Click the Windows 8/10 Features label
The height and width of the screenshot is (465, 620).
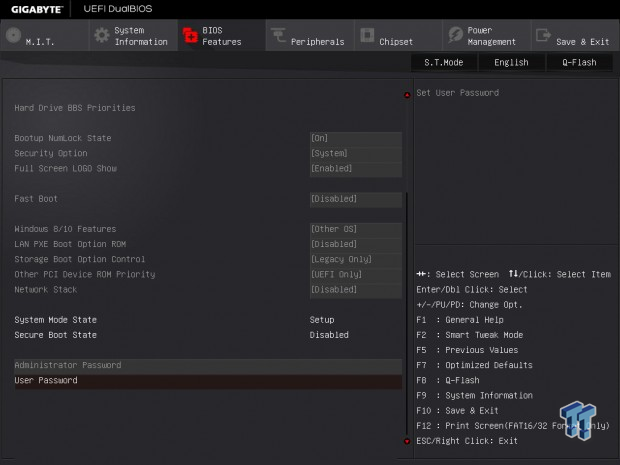pos(65,229)
